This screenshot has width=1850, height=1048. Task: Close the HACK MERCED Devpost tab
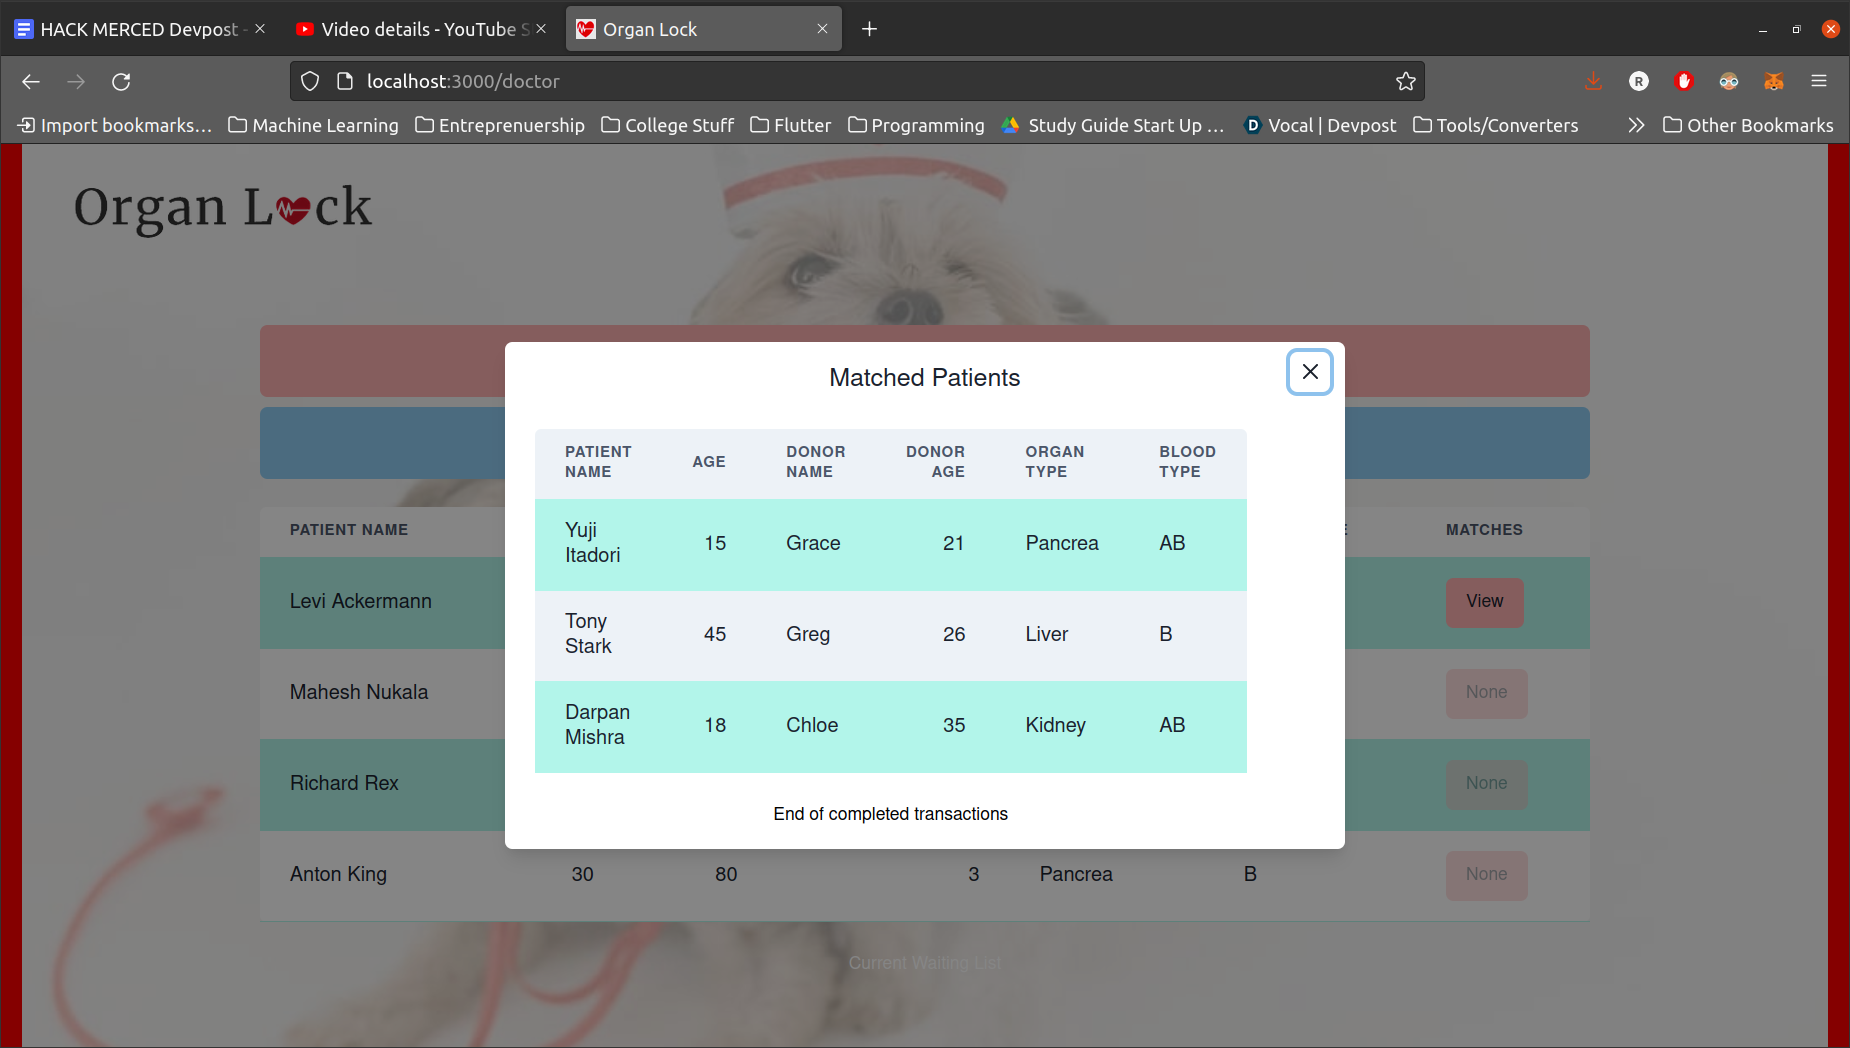[260, 29]
